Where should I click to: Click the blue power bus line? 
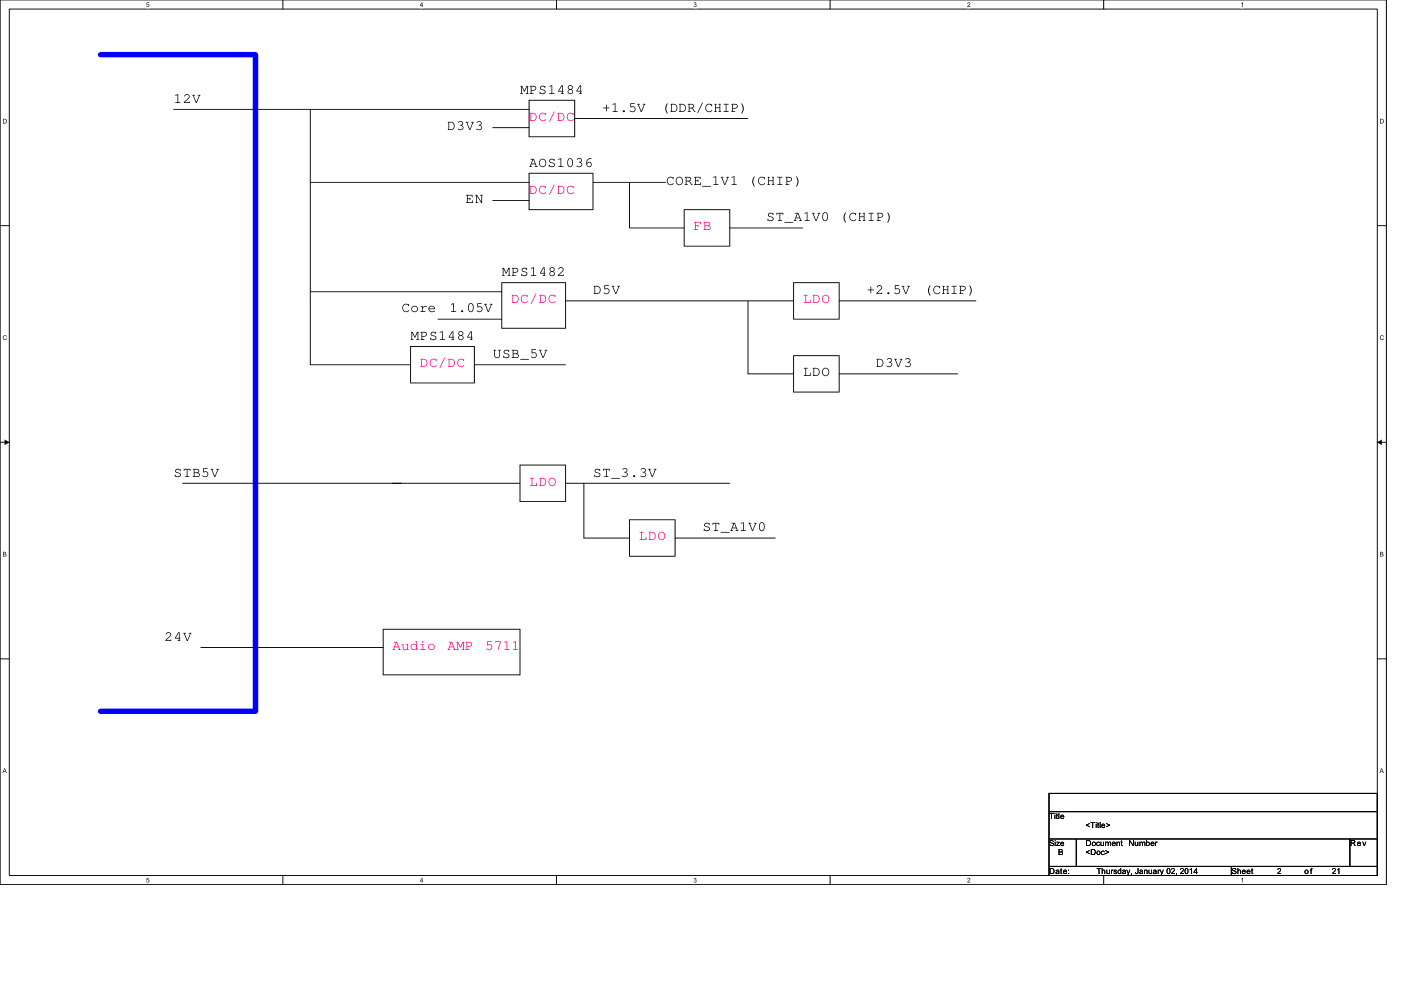[255, 382]
